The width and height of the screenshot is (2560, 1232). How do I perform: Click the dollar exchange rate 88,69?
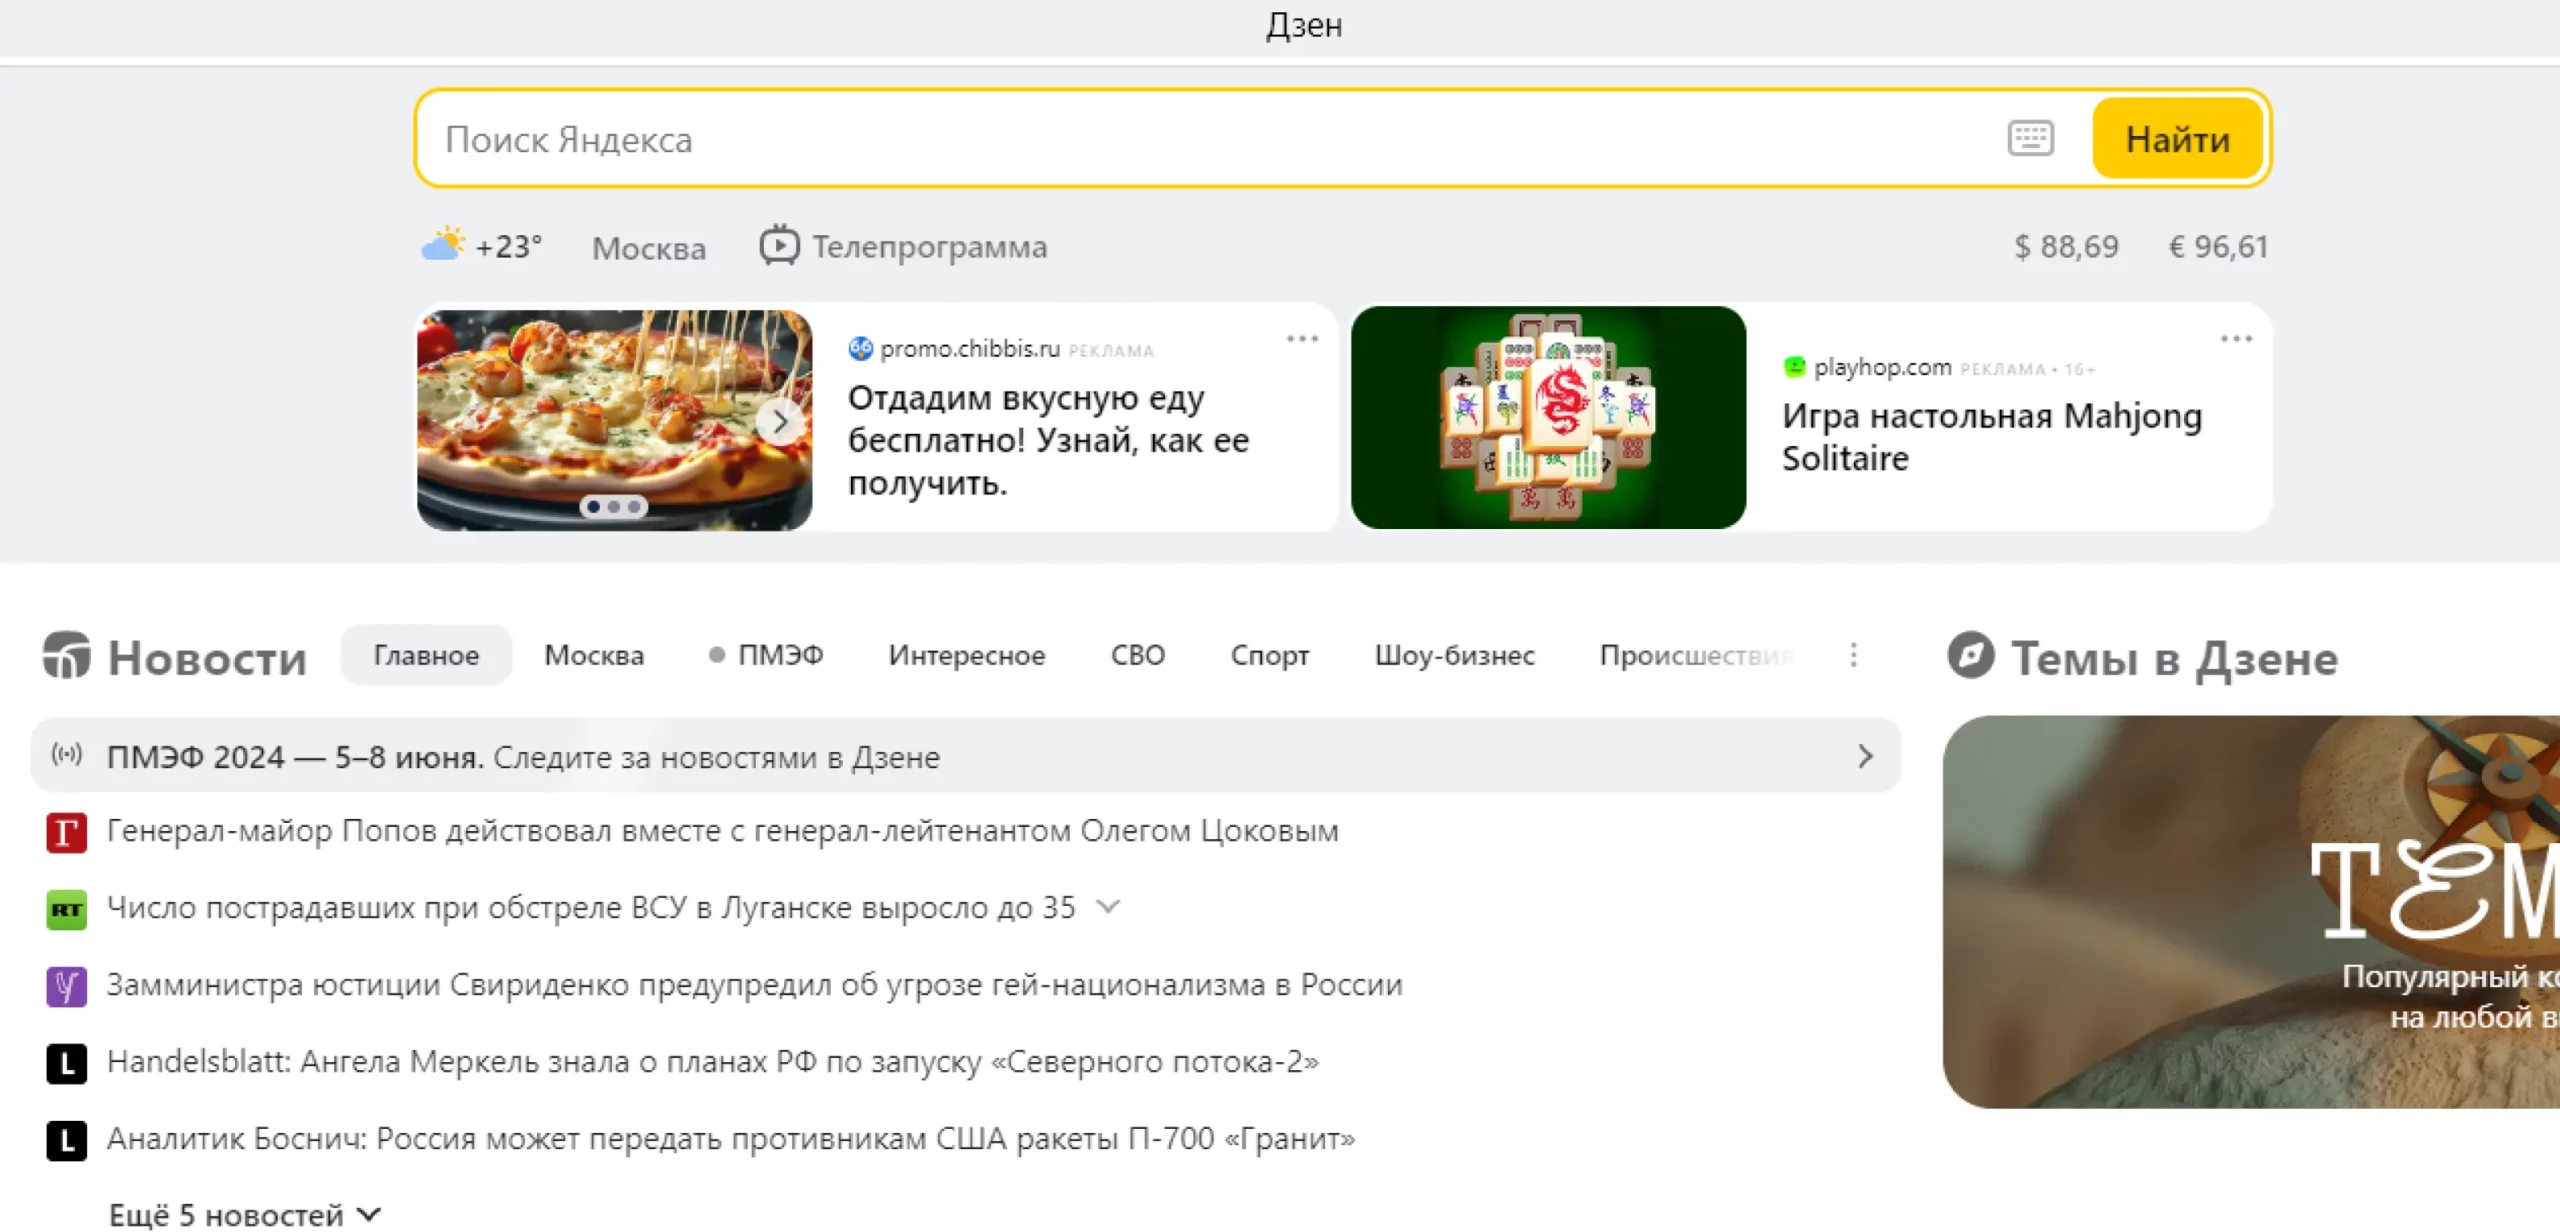point(2065,246)
